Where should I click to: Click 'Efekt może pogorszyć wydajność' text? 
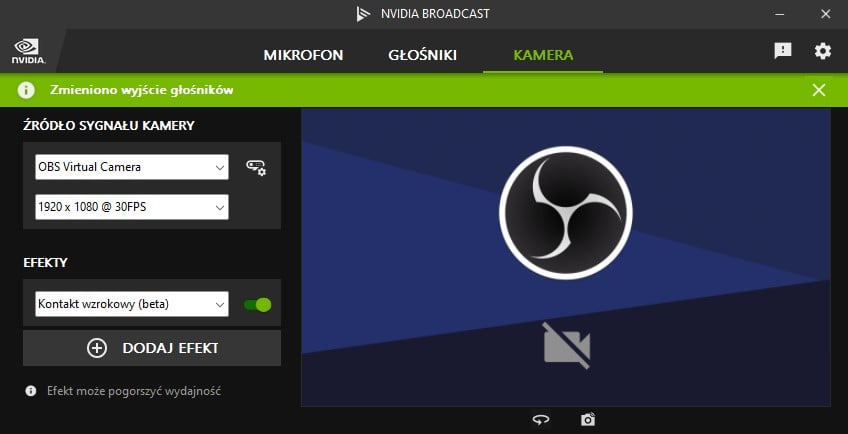click(x=134, y=391)
